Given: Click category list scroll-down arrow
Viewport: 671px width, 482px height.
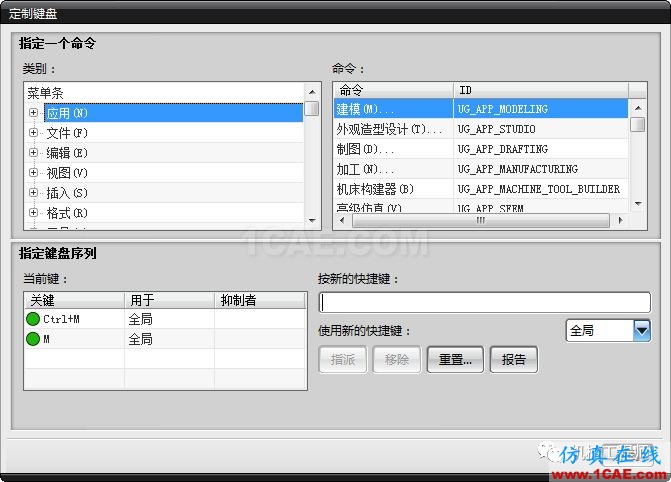Looking at the screenshot, I should 312,221.
